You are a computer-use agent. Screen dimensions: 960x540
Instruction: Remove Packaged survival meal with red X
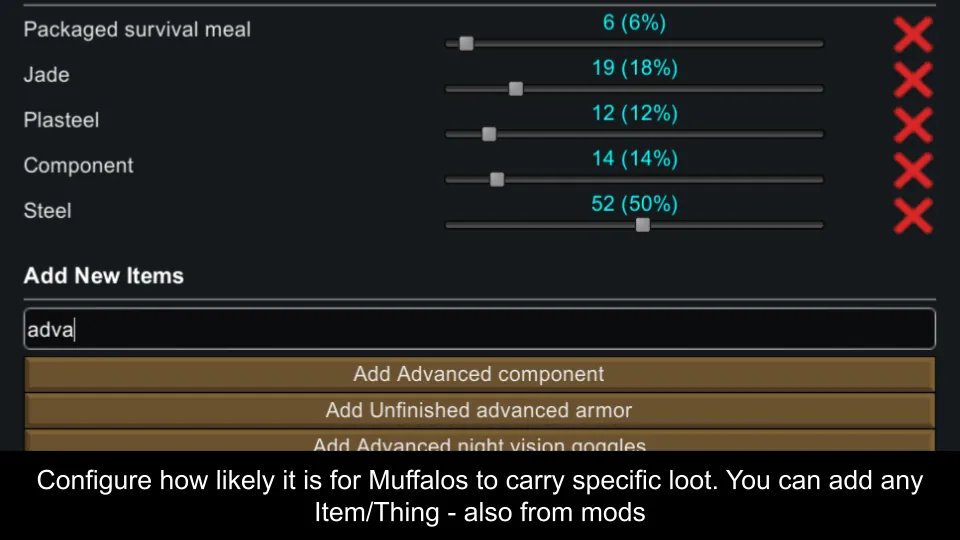[912, 35]
